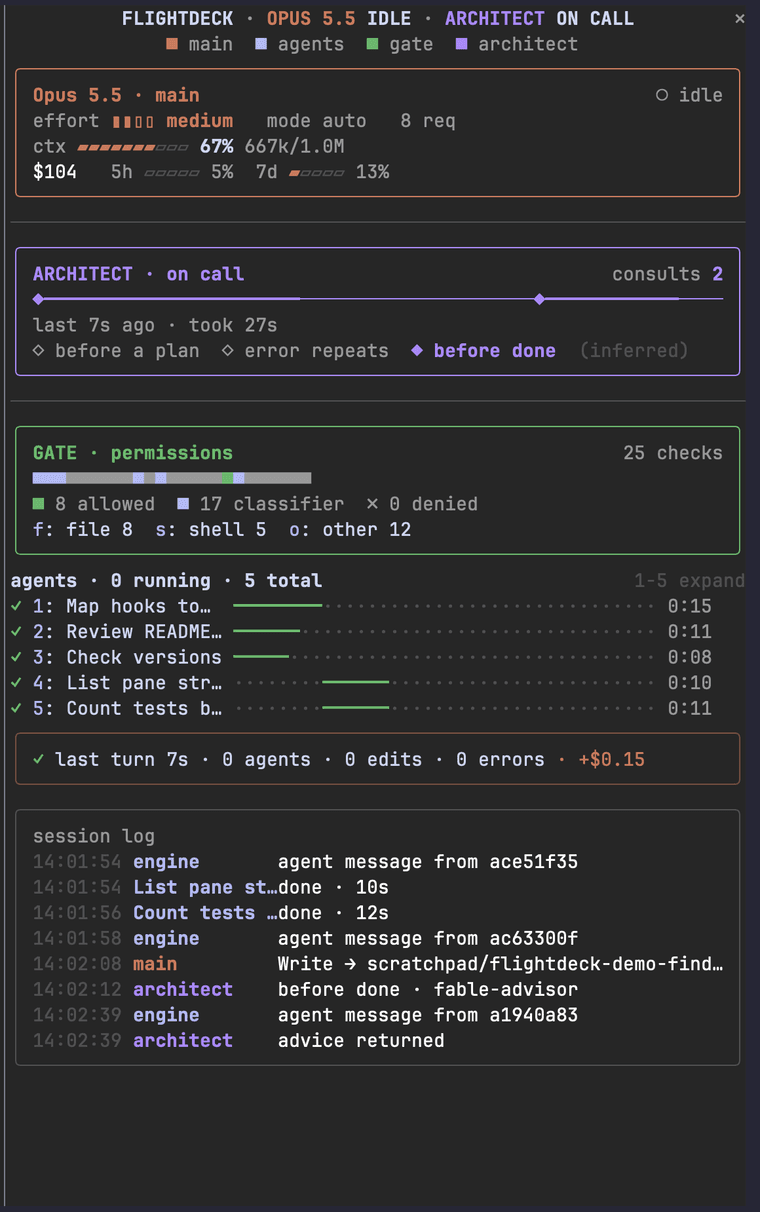Click the "consults 2" counter
The height and width of the screenshot is (1212, 760).
(667, 274)
